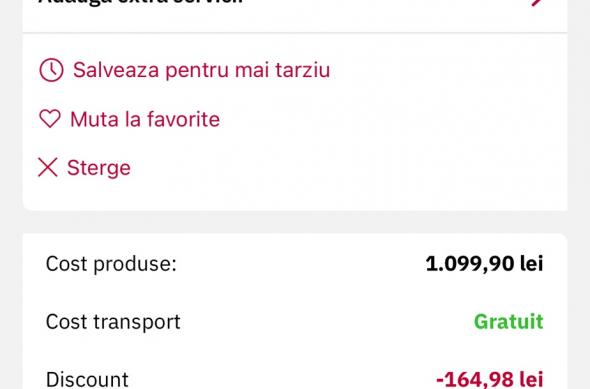Viewport: 590px width, 389px height.
Task: Tap the word 'tarziu' in save option
Action: pos(303,70)
